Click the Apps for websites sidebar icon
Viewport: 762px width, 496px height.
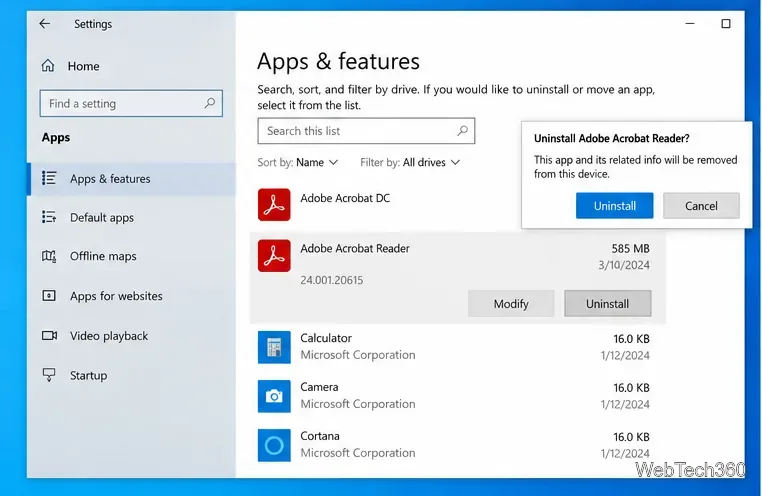[x=49, y=295]
